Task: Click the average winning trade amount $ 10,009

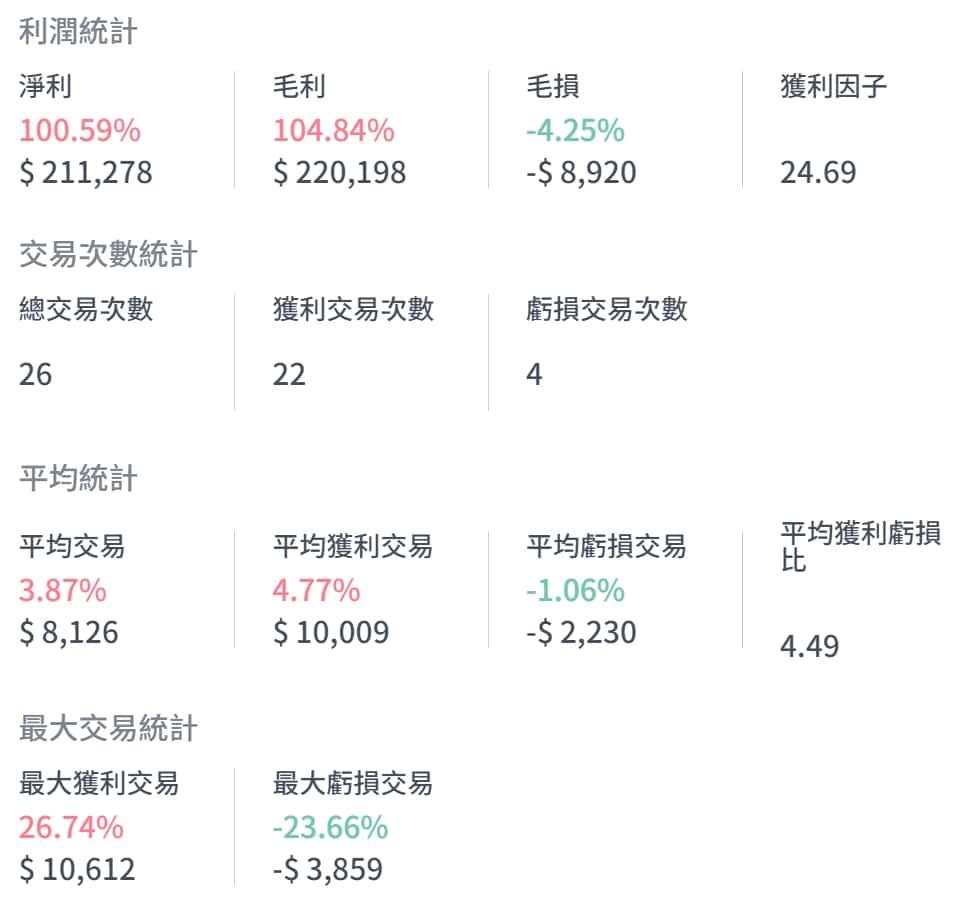Action: pyautogui.click(x=331, y=633)
